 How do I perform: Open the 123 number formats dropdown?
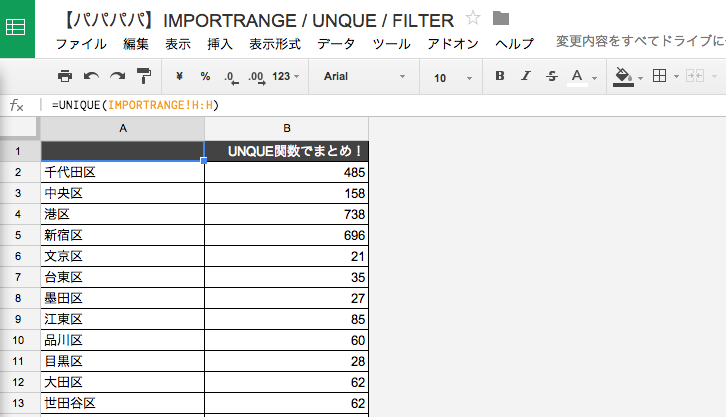pos(285,76)
